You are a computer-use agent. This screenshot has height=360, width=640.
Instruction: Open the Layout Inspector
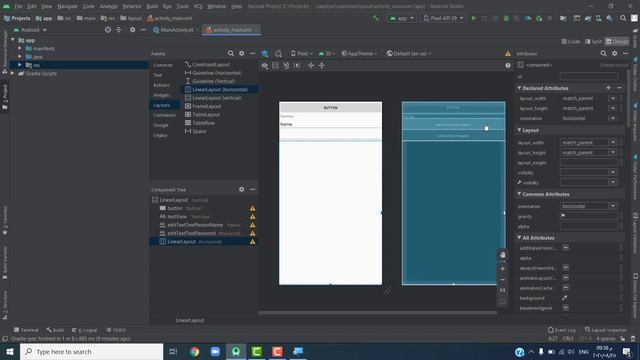point(605,330)
